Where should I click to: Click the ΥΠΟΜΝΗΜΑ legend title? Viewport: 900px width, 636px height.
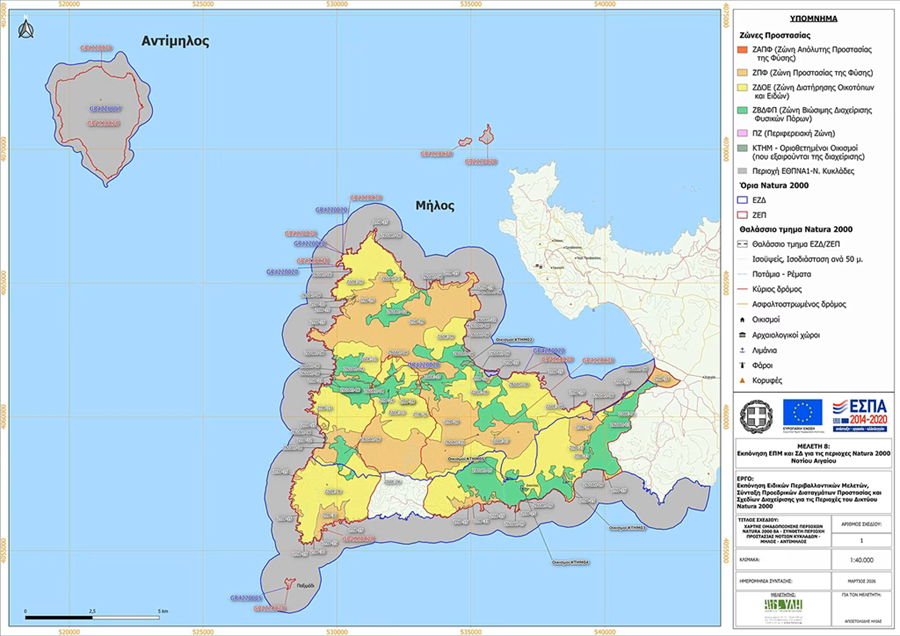(x=813, y=18)
